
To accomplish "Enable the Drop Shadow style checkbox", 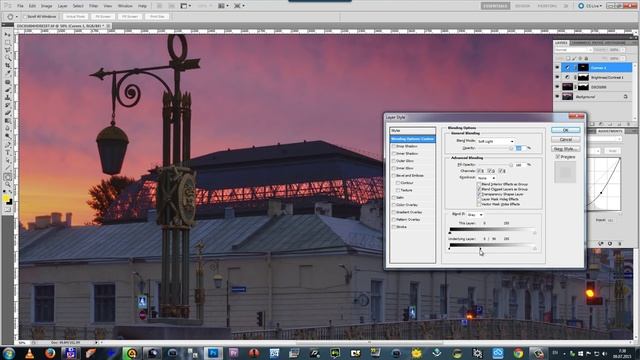I will pyautogui.click(x=394, y=146).
